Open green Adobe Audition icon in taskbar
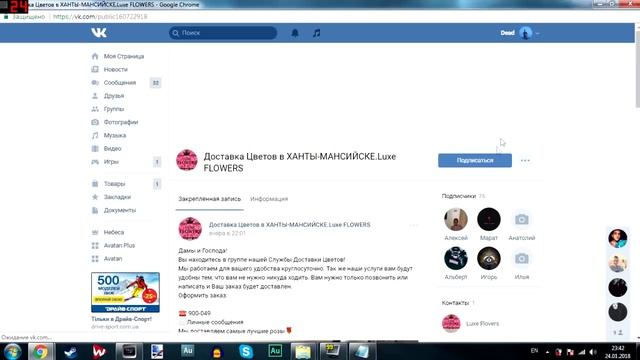This screenshot has width=640, height=360. point(275,351)
